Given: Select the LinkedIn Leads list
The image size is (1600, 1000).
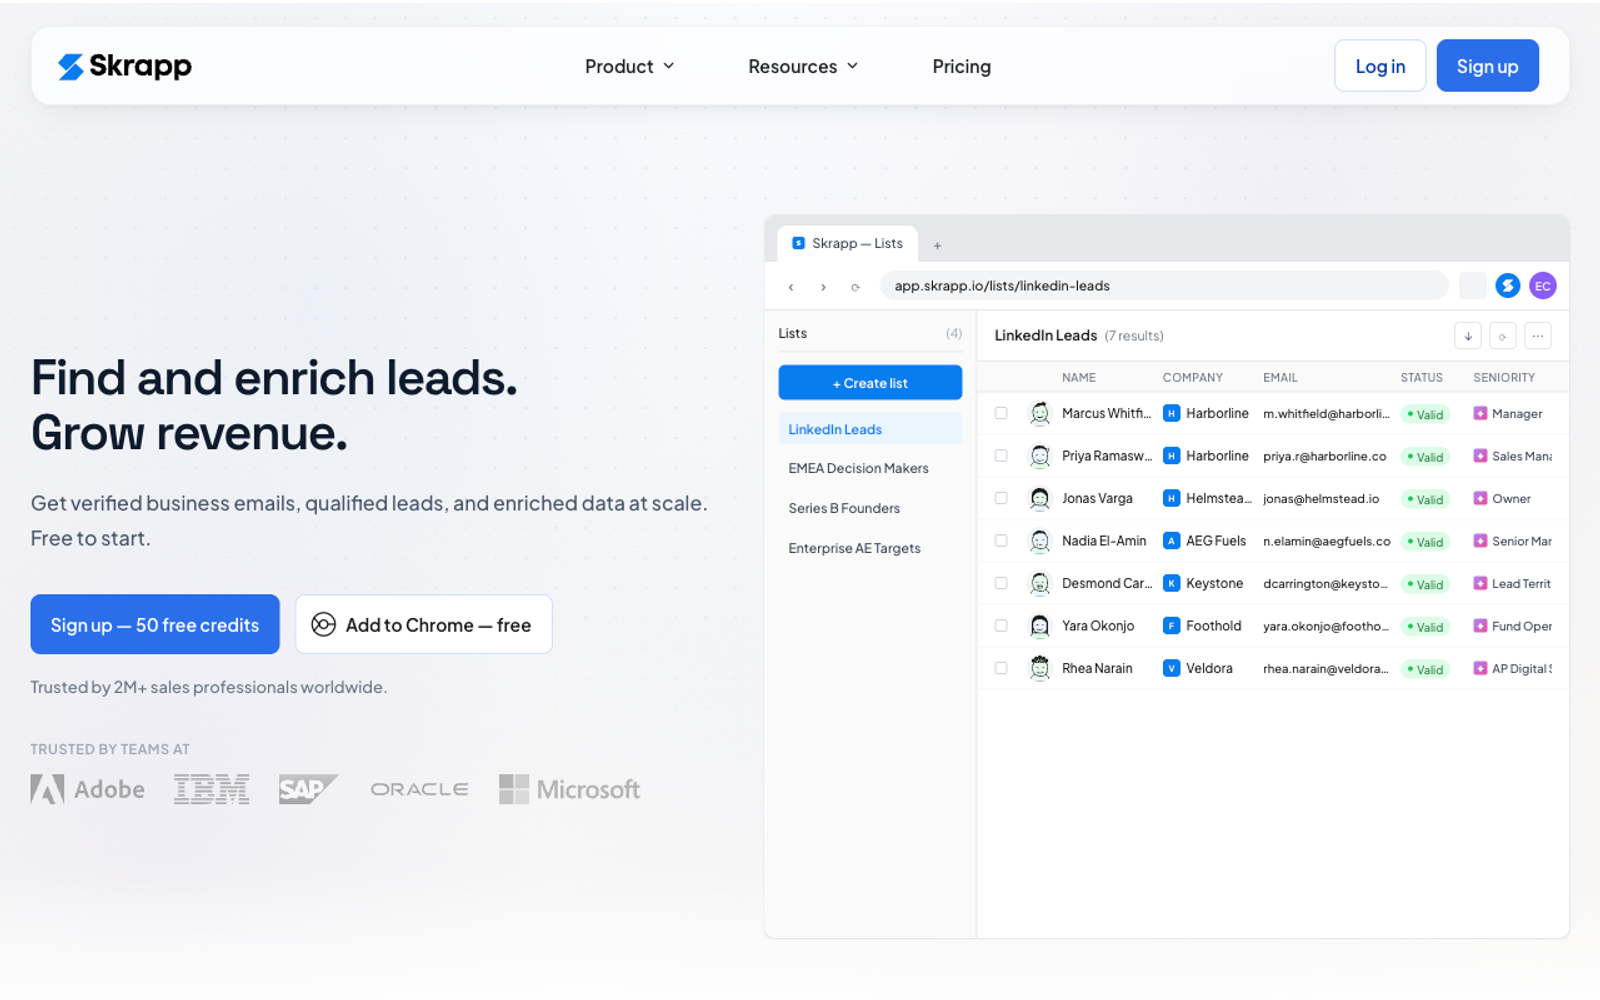Looking at the screenshot, I should click(870, 429).
